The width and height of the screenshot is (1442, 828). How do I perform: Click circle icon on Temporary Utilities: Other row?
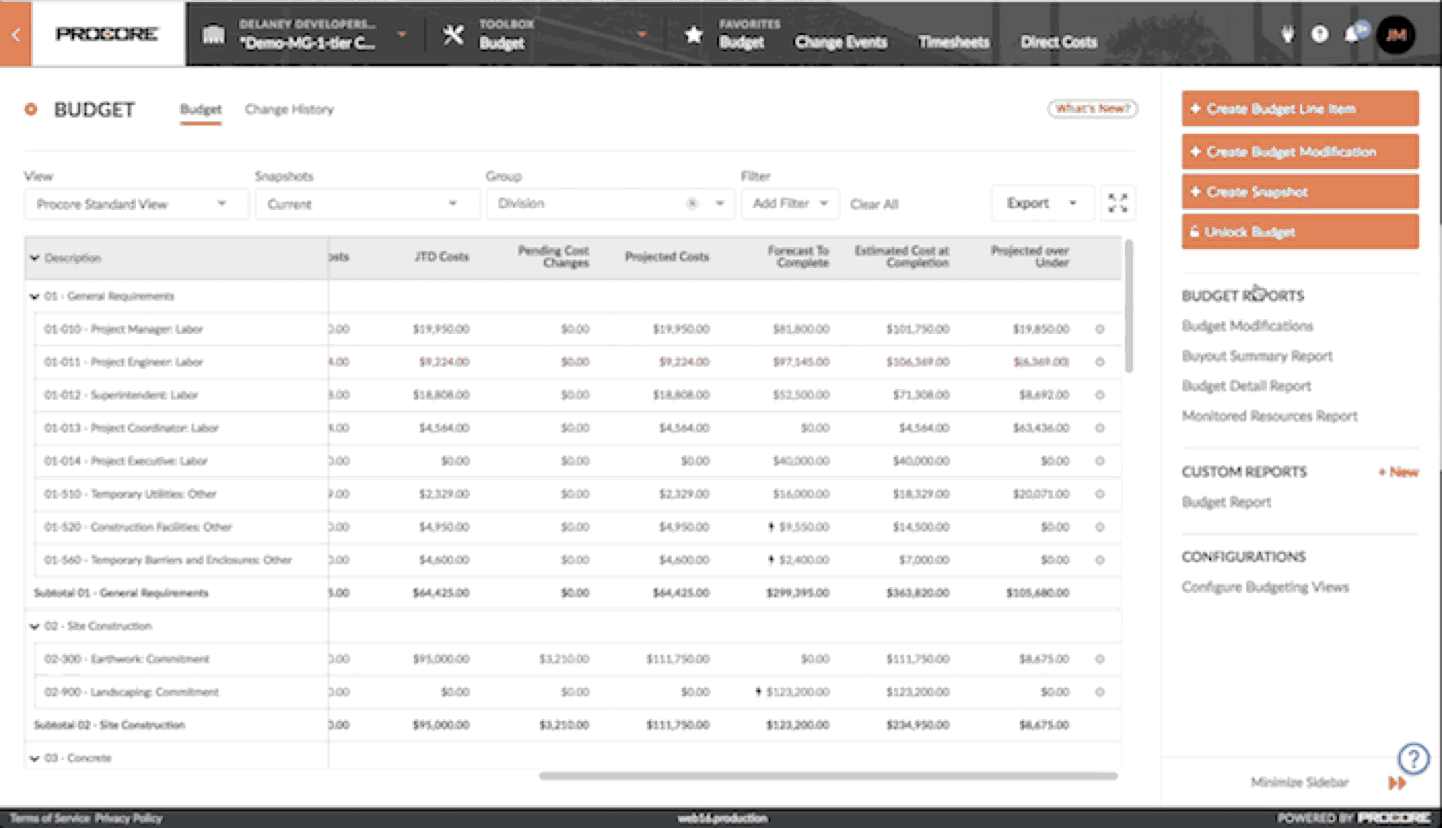[1100, 494]
